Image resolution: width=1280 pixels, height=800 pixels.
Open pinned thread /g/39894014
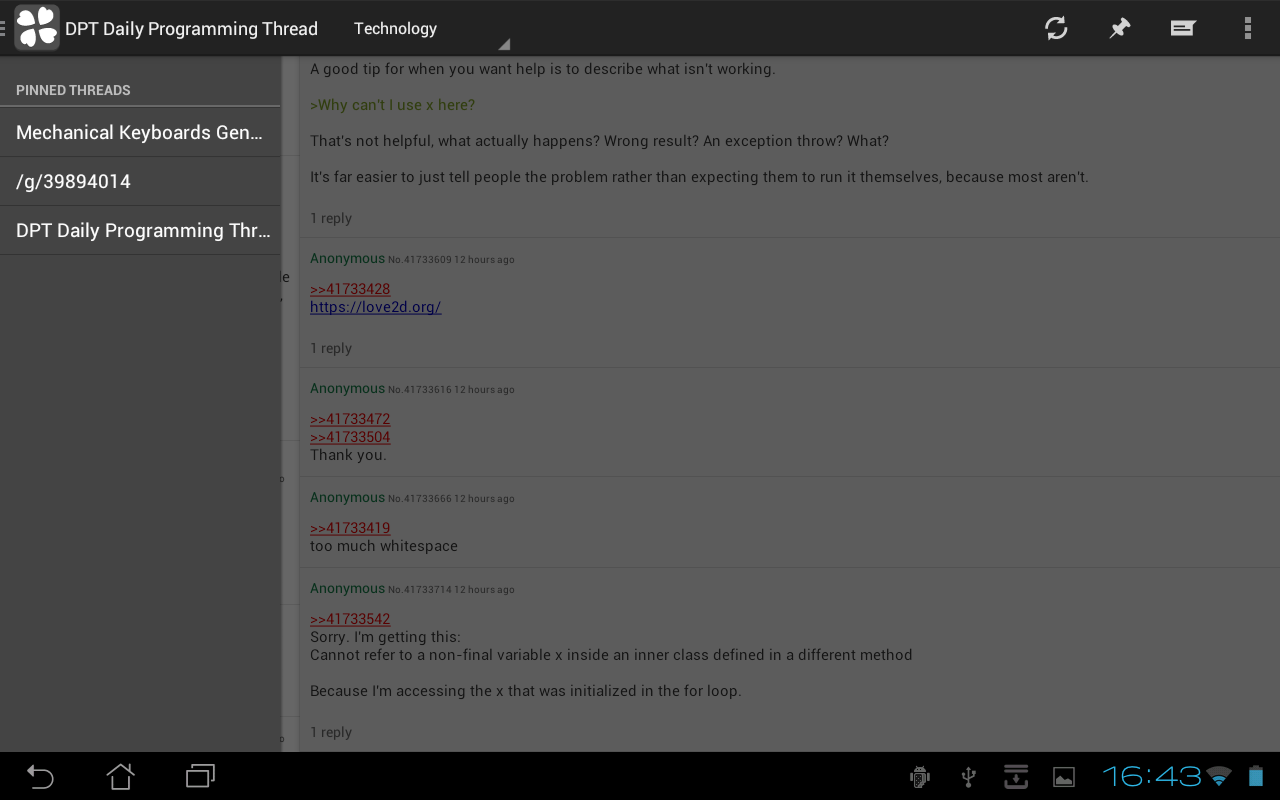[x=140, y=181]
